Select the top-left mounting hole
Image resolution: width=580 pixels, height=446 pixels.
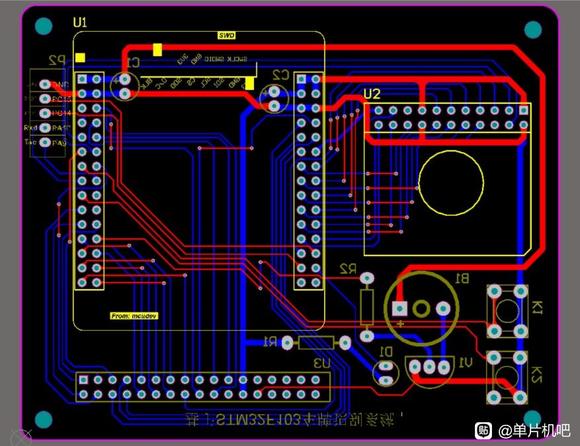pos(44,26)
